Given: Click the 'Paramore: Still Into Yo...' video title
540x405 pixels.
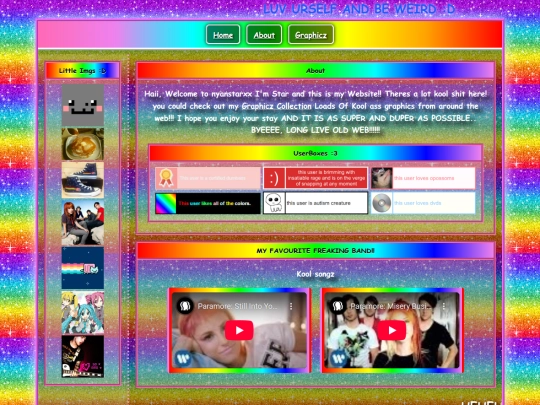Looking at the screenshot, I should tap(238, 306).
